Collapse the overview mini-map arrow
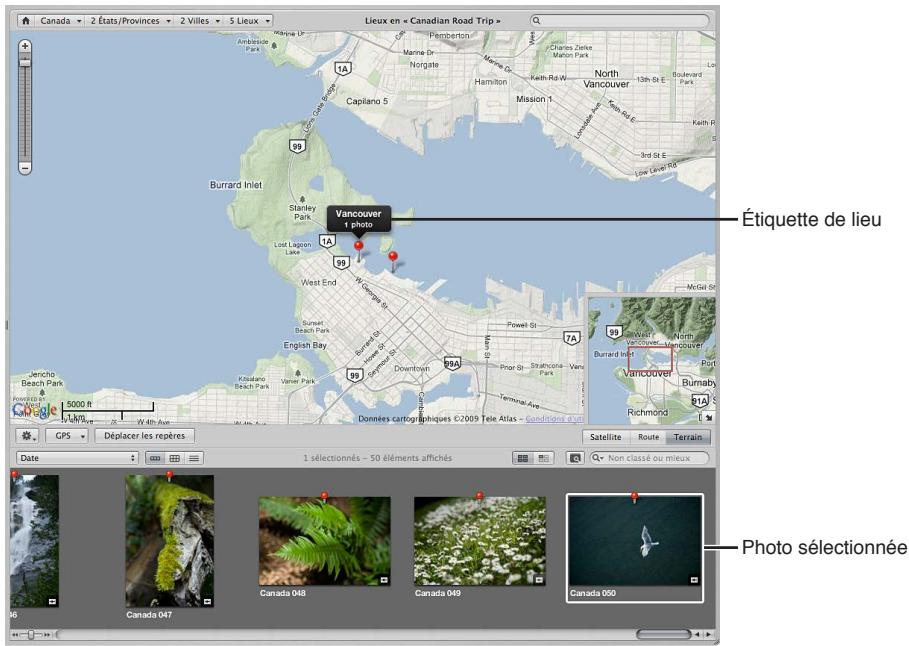Screen dimensions: 909x646 tap(708, 418)
